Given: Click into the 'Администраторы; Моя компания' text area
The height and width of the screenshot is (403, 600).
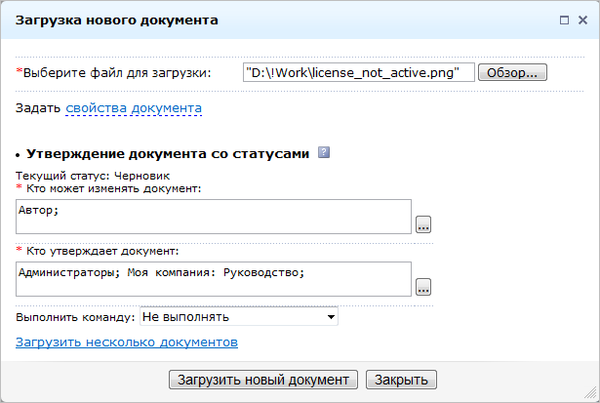Looking at the screenshot, I should tap(214, 278).
